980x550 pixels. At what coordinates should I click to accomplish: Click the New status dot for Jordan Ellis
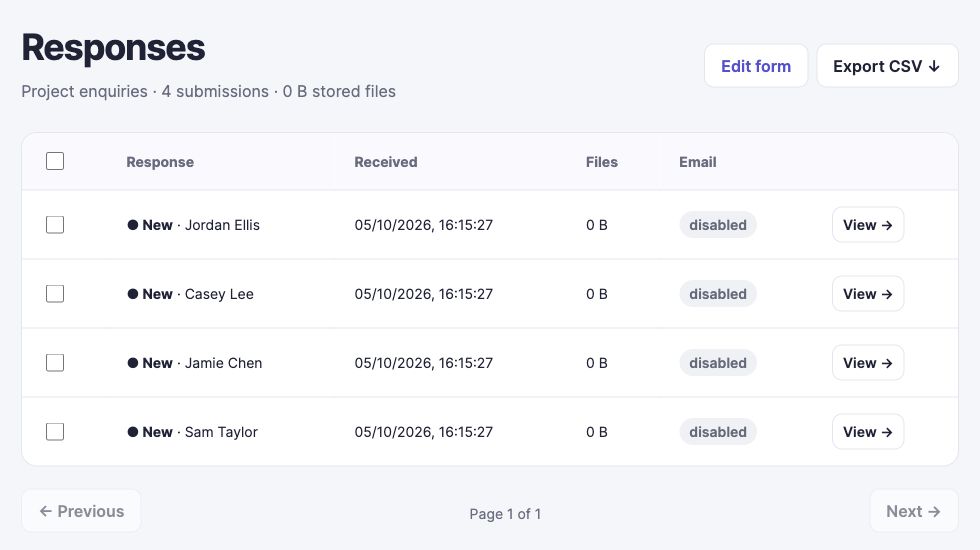132,225
